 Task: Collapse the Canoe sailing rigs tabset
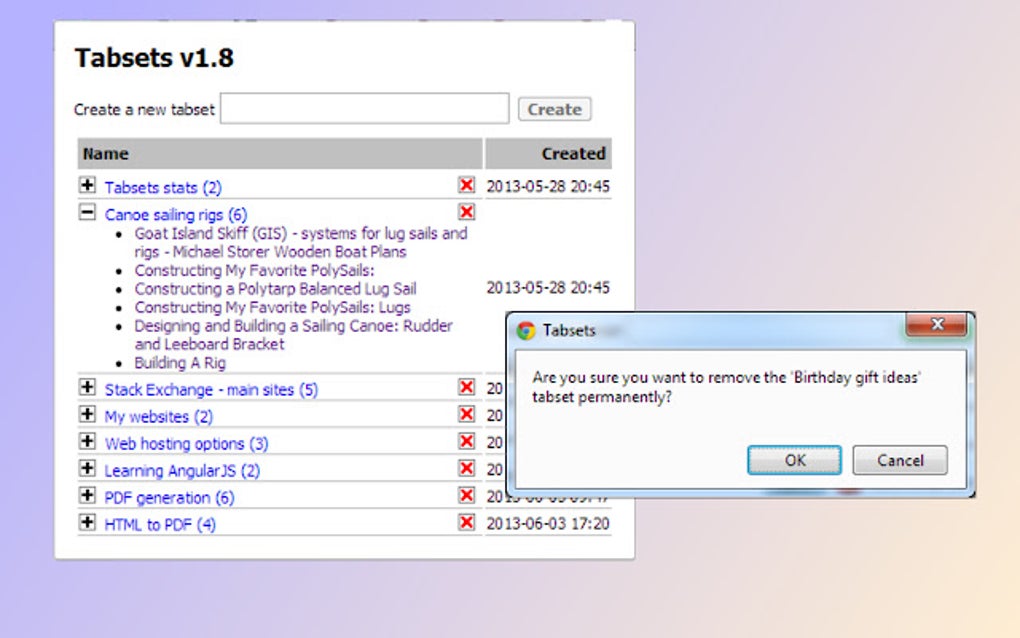click(87, 212)
